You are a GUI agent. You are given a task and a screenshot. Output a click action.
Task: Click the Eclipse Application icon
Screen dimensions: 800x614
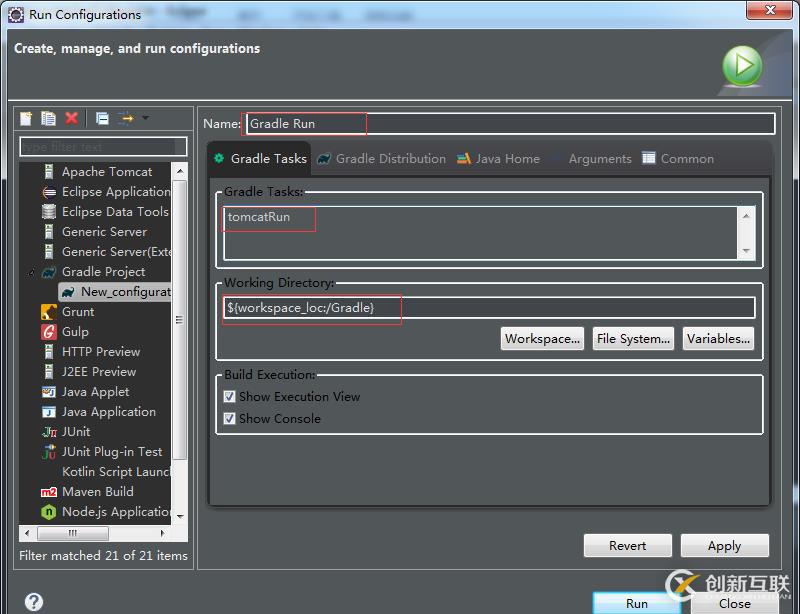[x=49, y=192]
